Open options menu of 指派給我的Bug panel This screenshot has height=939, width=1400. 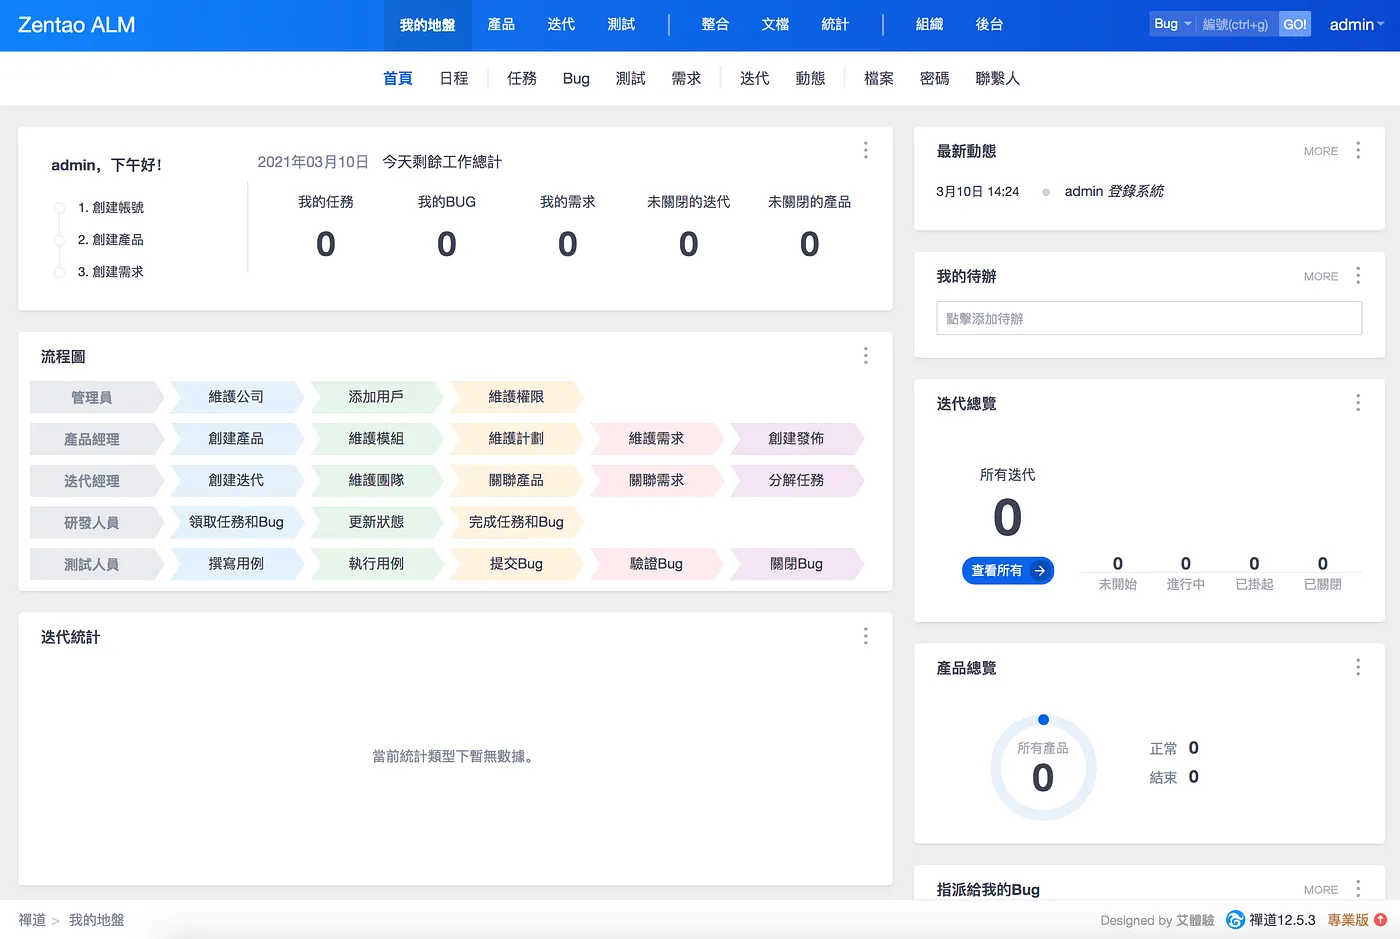click(1358, 888)
